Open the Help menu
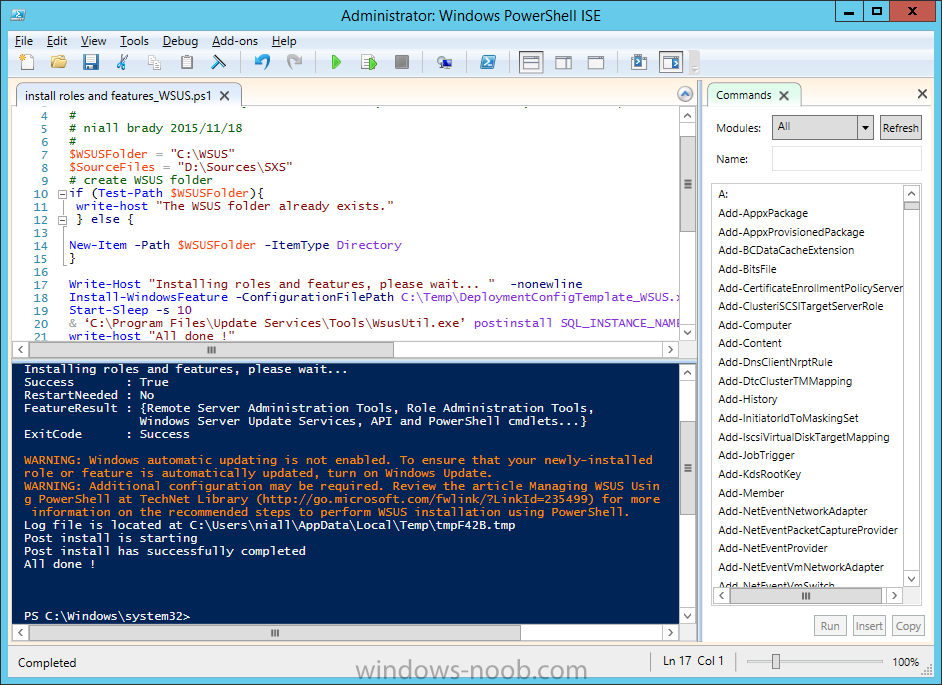Screen dimensions: 942x685 (284, 41)
